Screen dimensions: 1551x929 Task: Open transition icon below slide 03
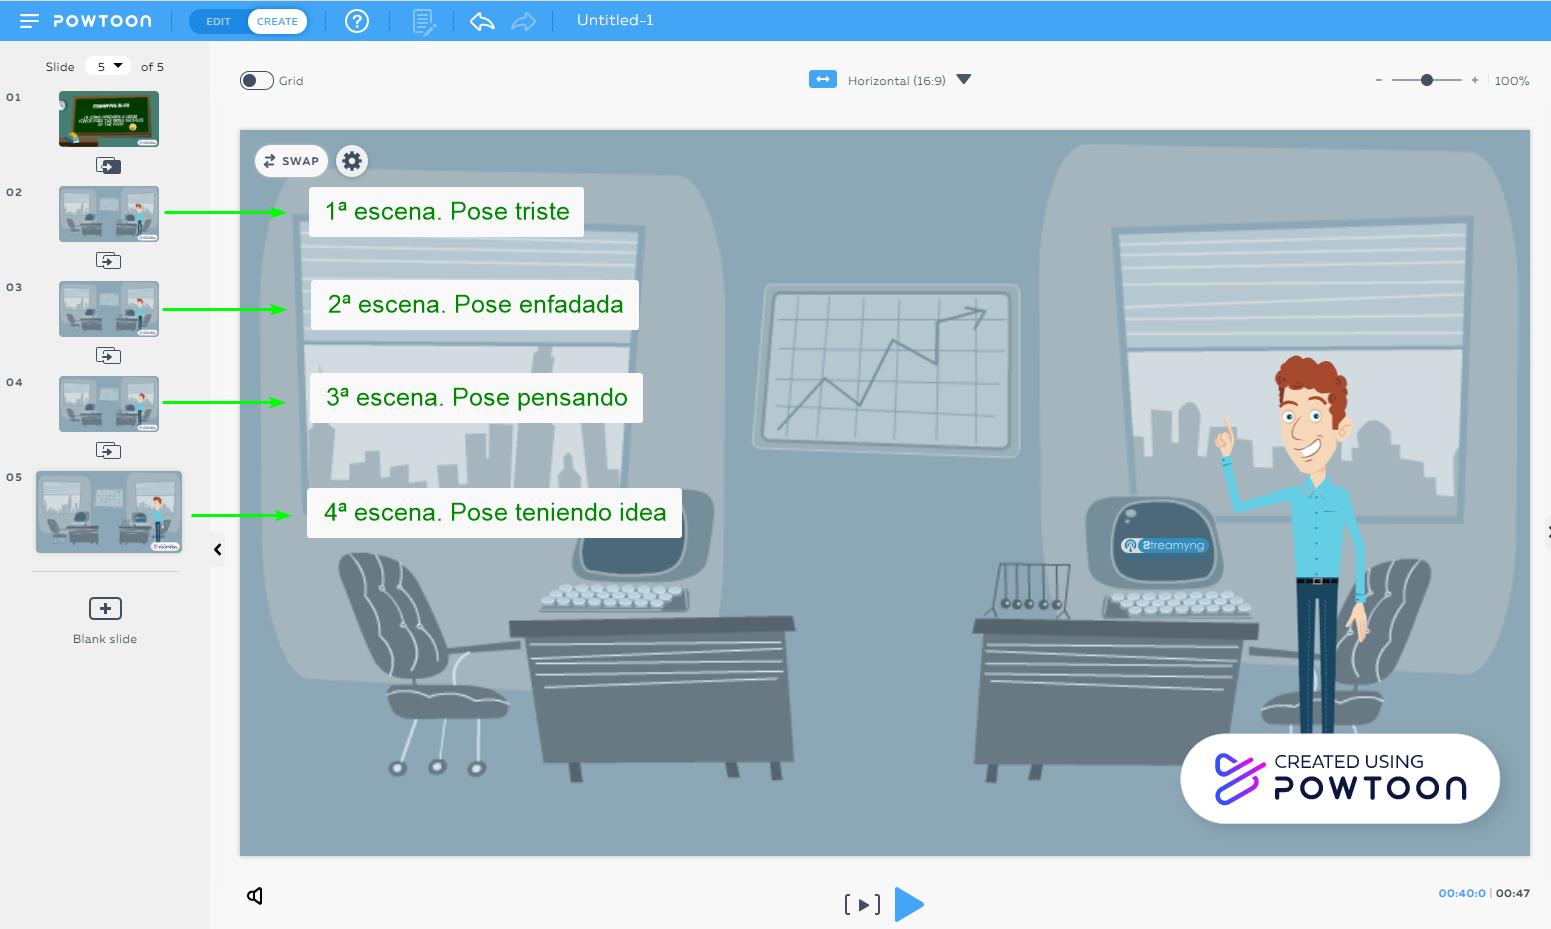(x=108, y=356)
